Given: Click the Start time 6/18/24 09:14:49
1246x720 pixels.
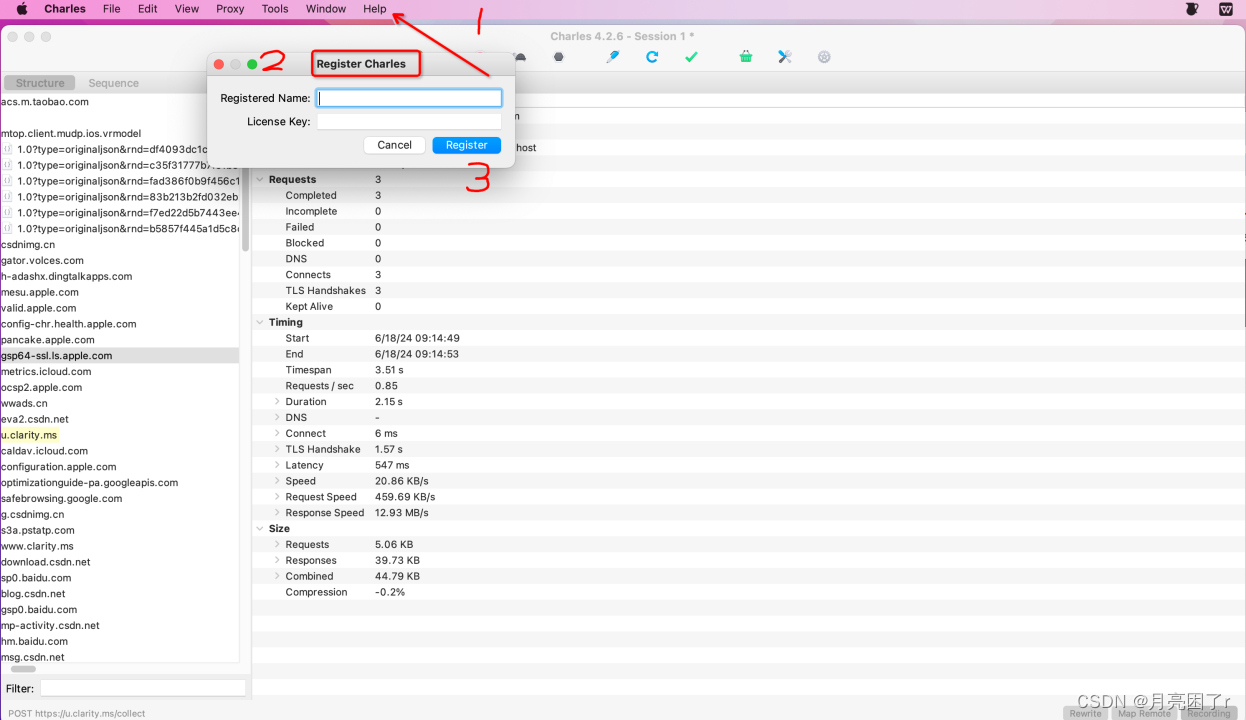Looking at the screenshot, I should tap(417, 339).
